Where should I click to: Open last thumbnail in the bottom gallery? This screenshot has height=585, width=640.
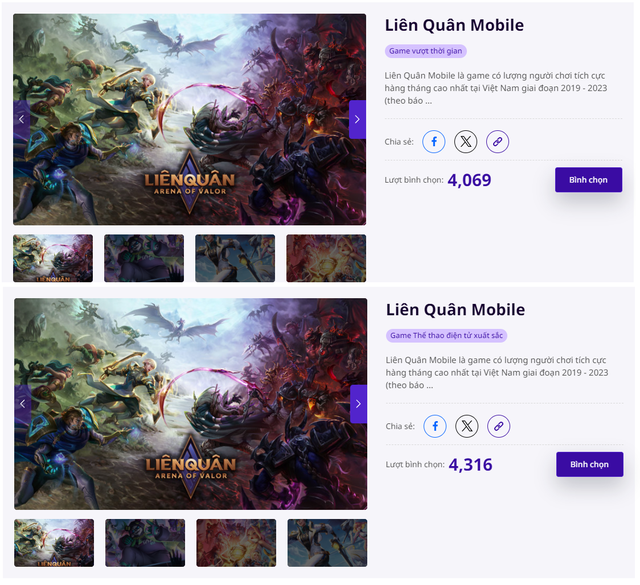coord(327,543)
